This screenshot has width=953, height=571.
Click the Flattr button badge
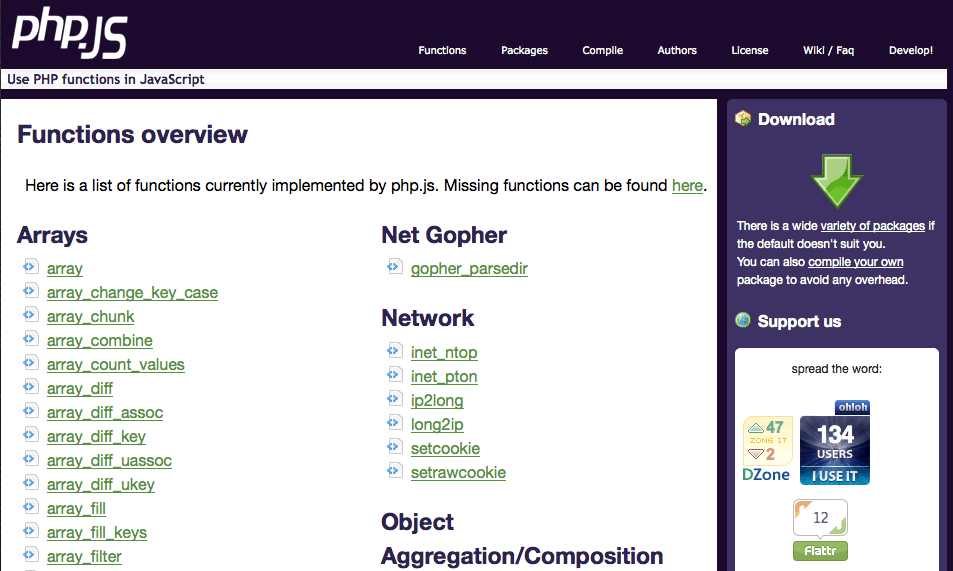[820, 531]
